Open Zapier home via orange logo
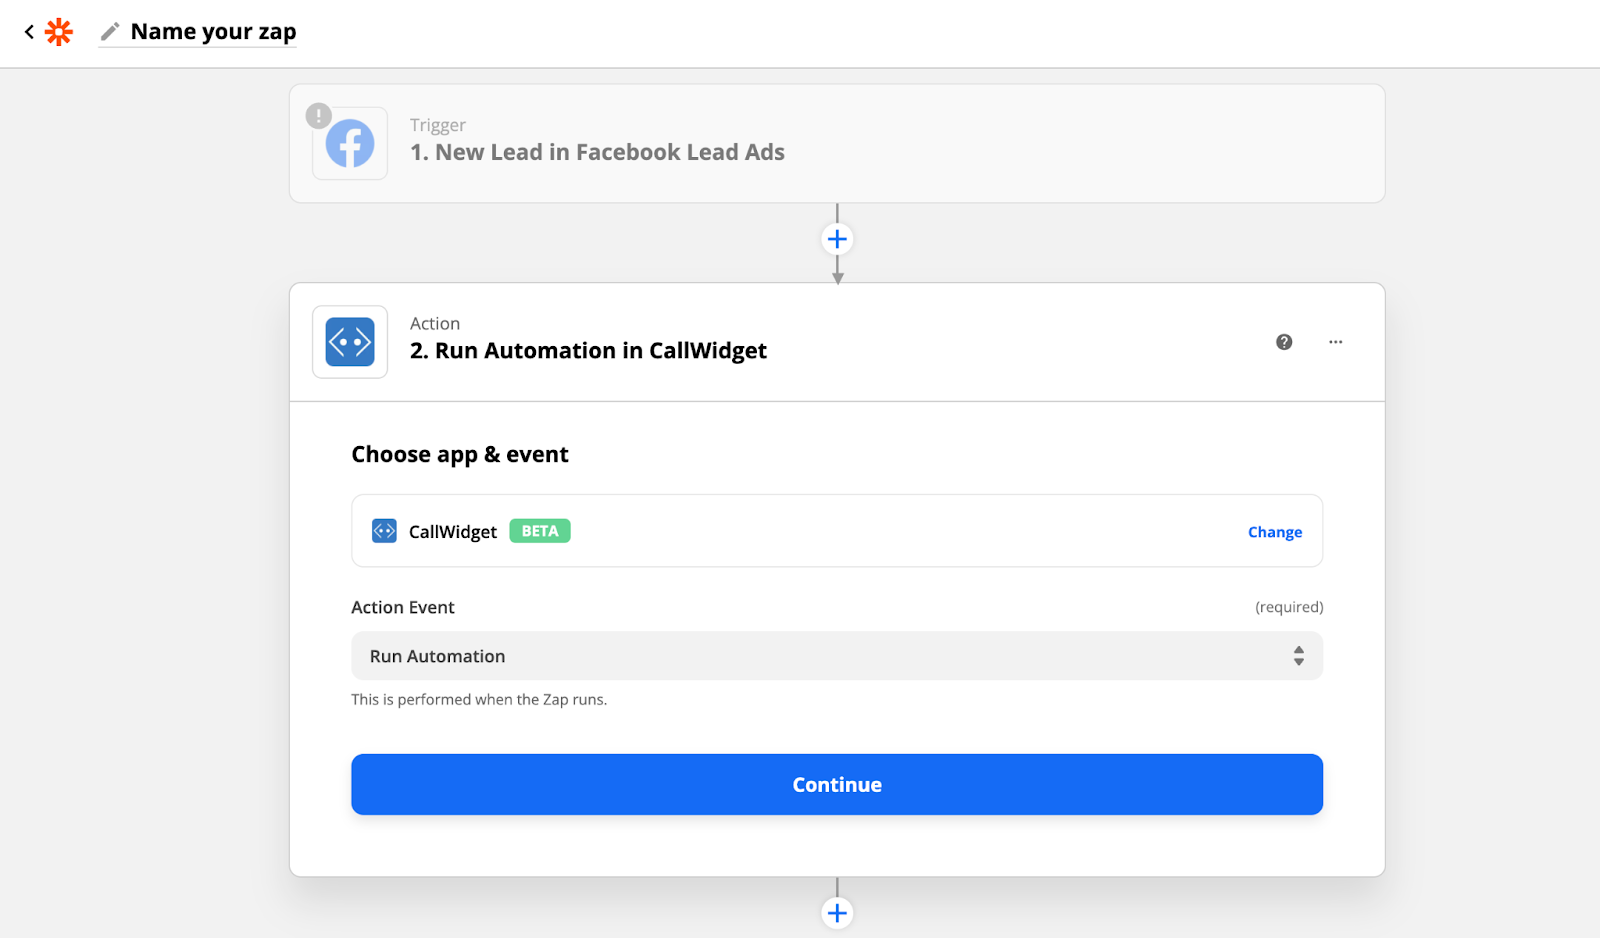 coord(59,32)
